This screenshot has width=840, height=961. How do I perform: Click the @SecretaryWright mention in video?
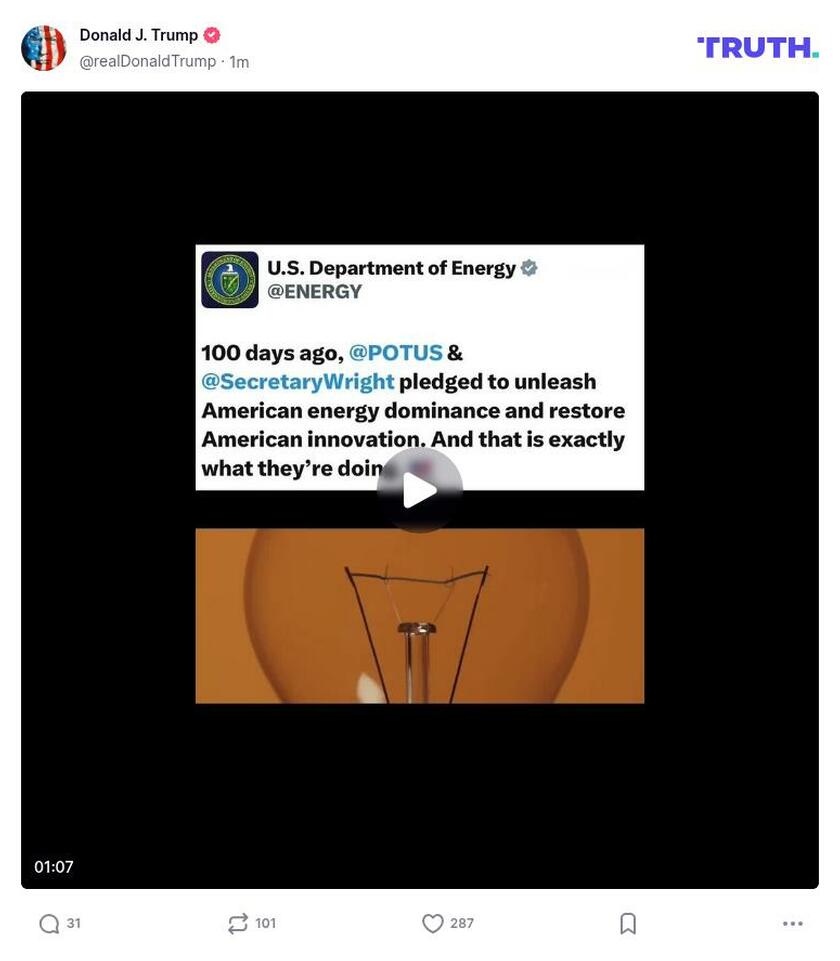[298, 382]
